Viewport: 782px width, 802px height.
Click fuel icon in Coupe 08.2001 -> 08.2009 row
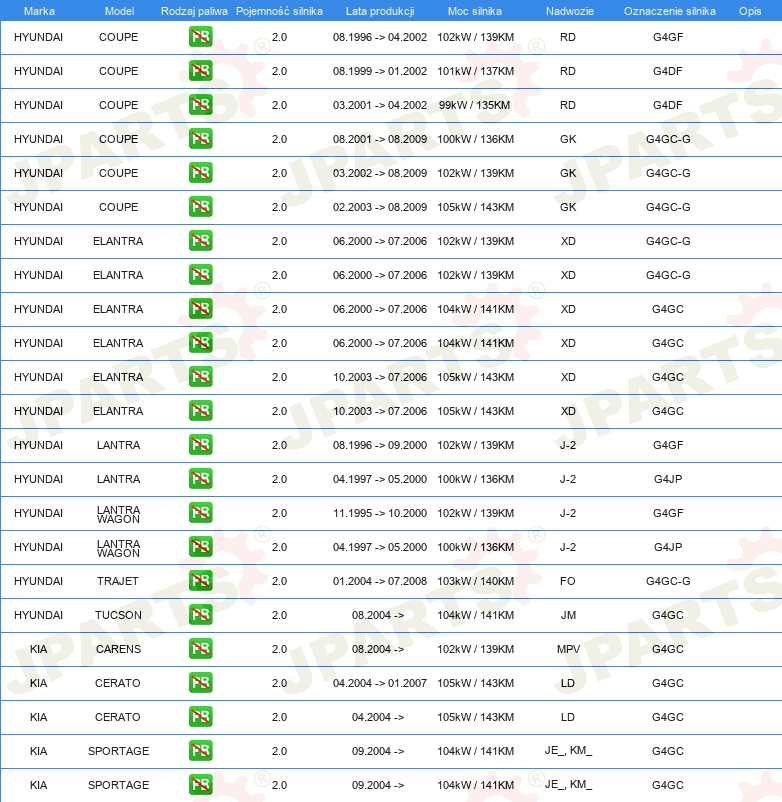click(x=200, y=139)
